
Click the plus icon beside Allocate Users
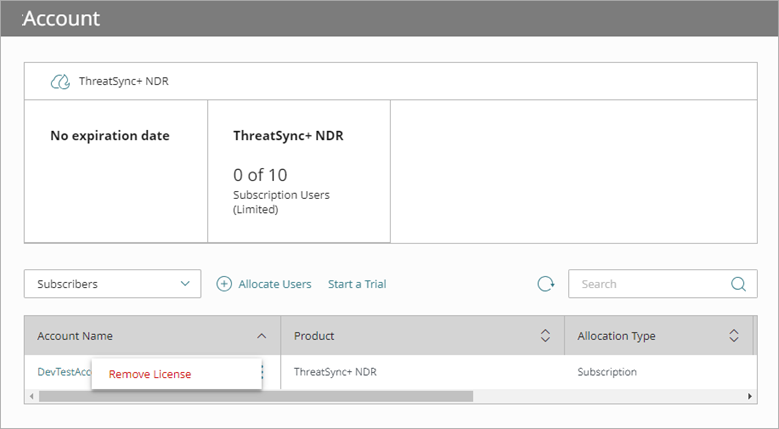coord(224,284)
